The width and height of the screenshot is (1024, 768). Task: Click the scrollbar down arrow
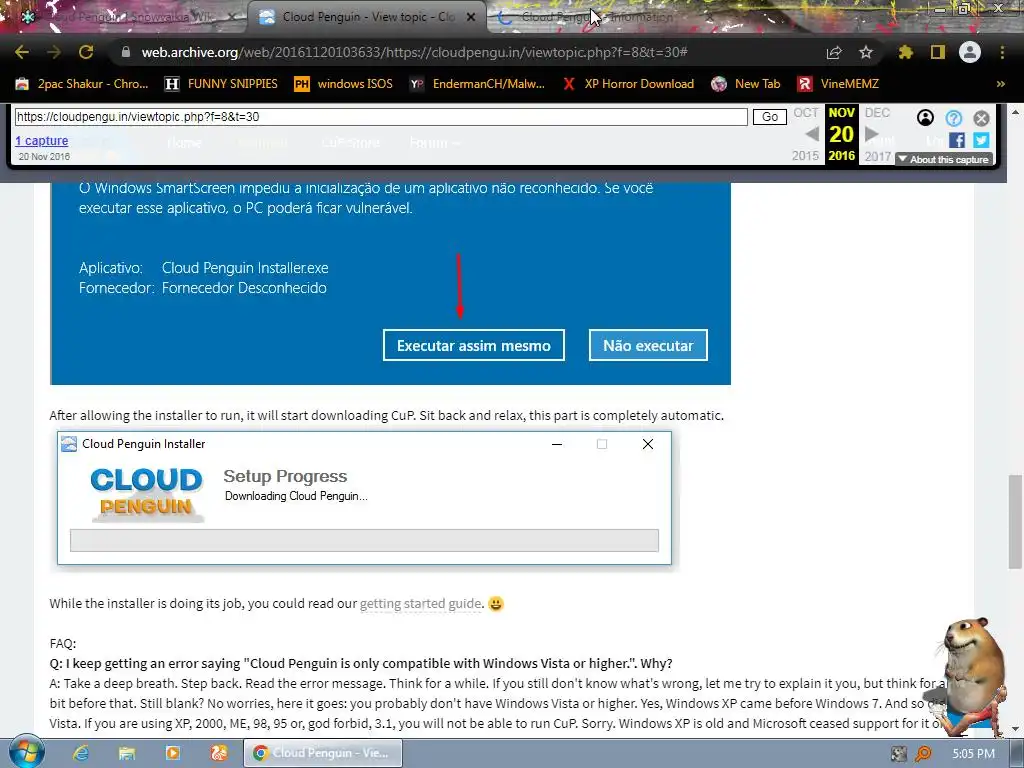[1015, 729]
